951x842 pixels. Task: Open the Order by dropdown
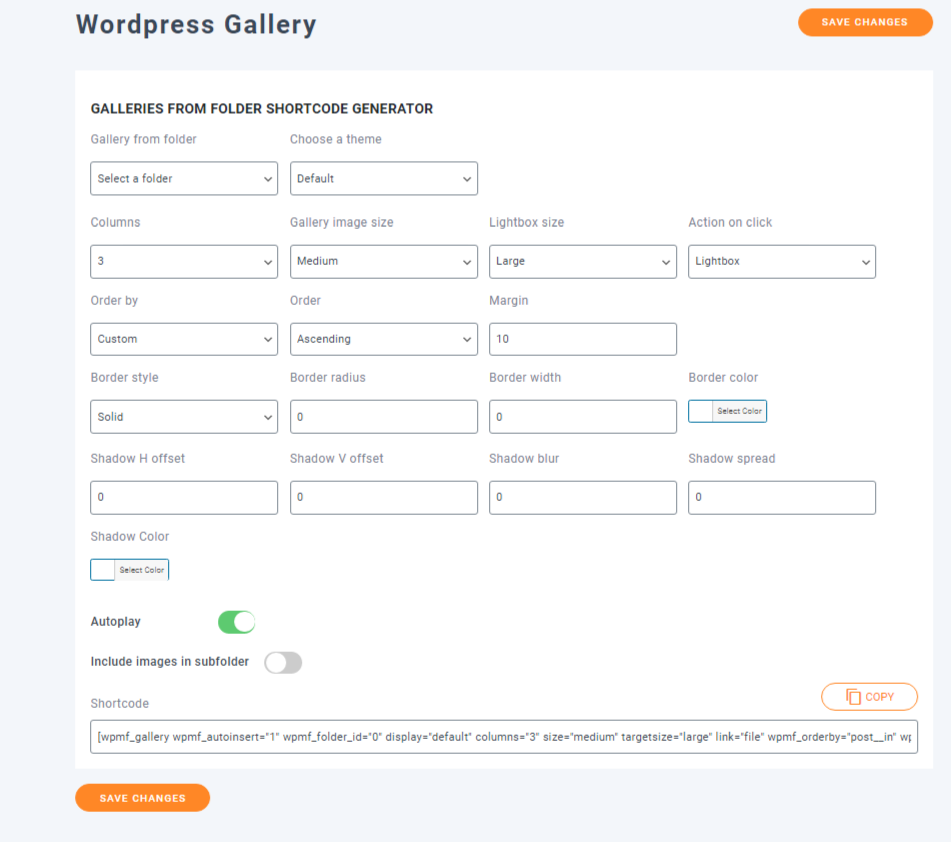pyautogui.click(x=184, y=339)
